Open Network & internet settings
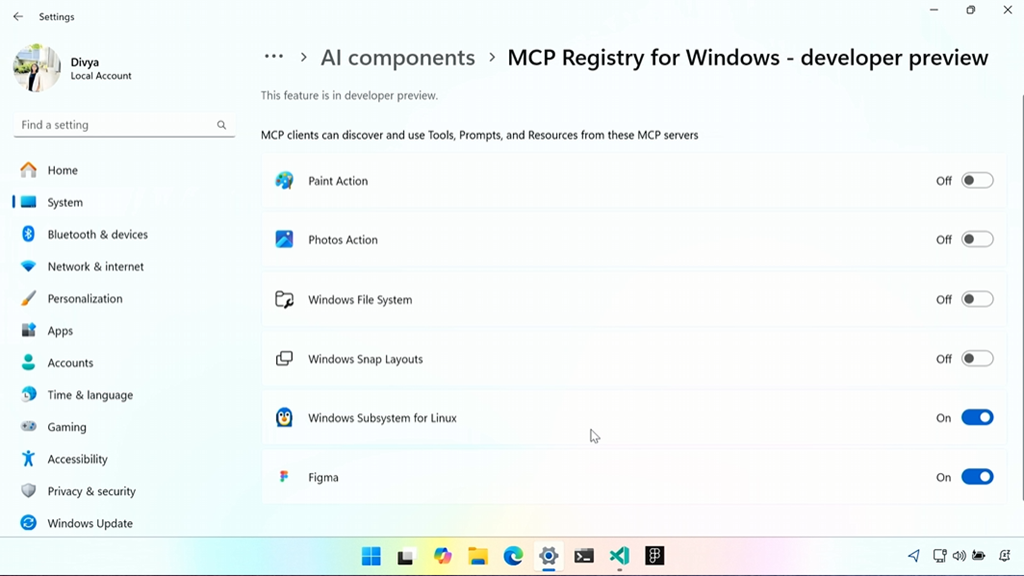1024x576 pixels. point(124,266)
